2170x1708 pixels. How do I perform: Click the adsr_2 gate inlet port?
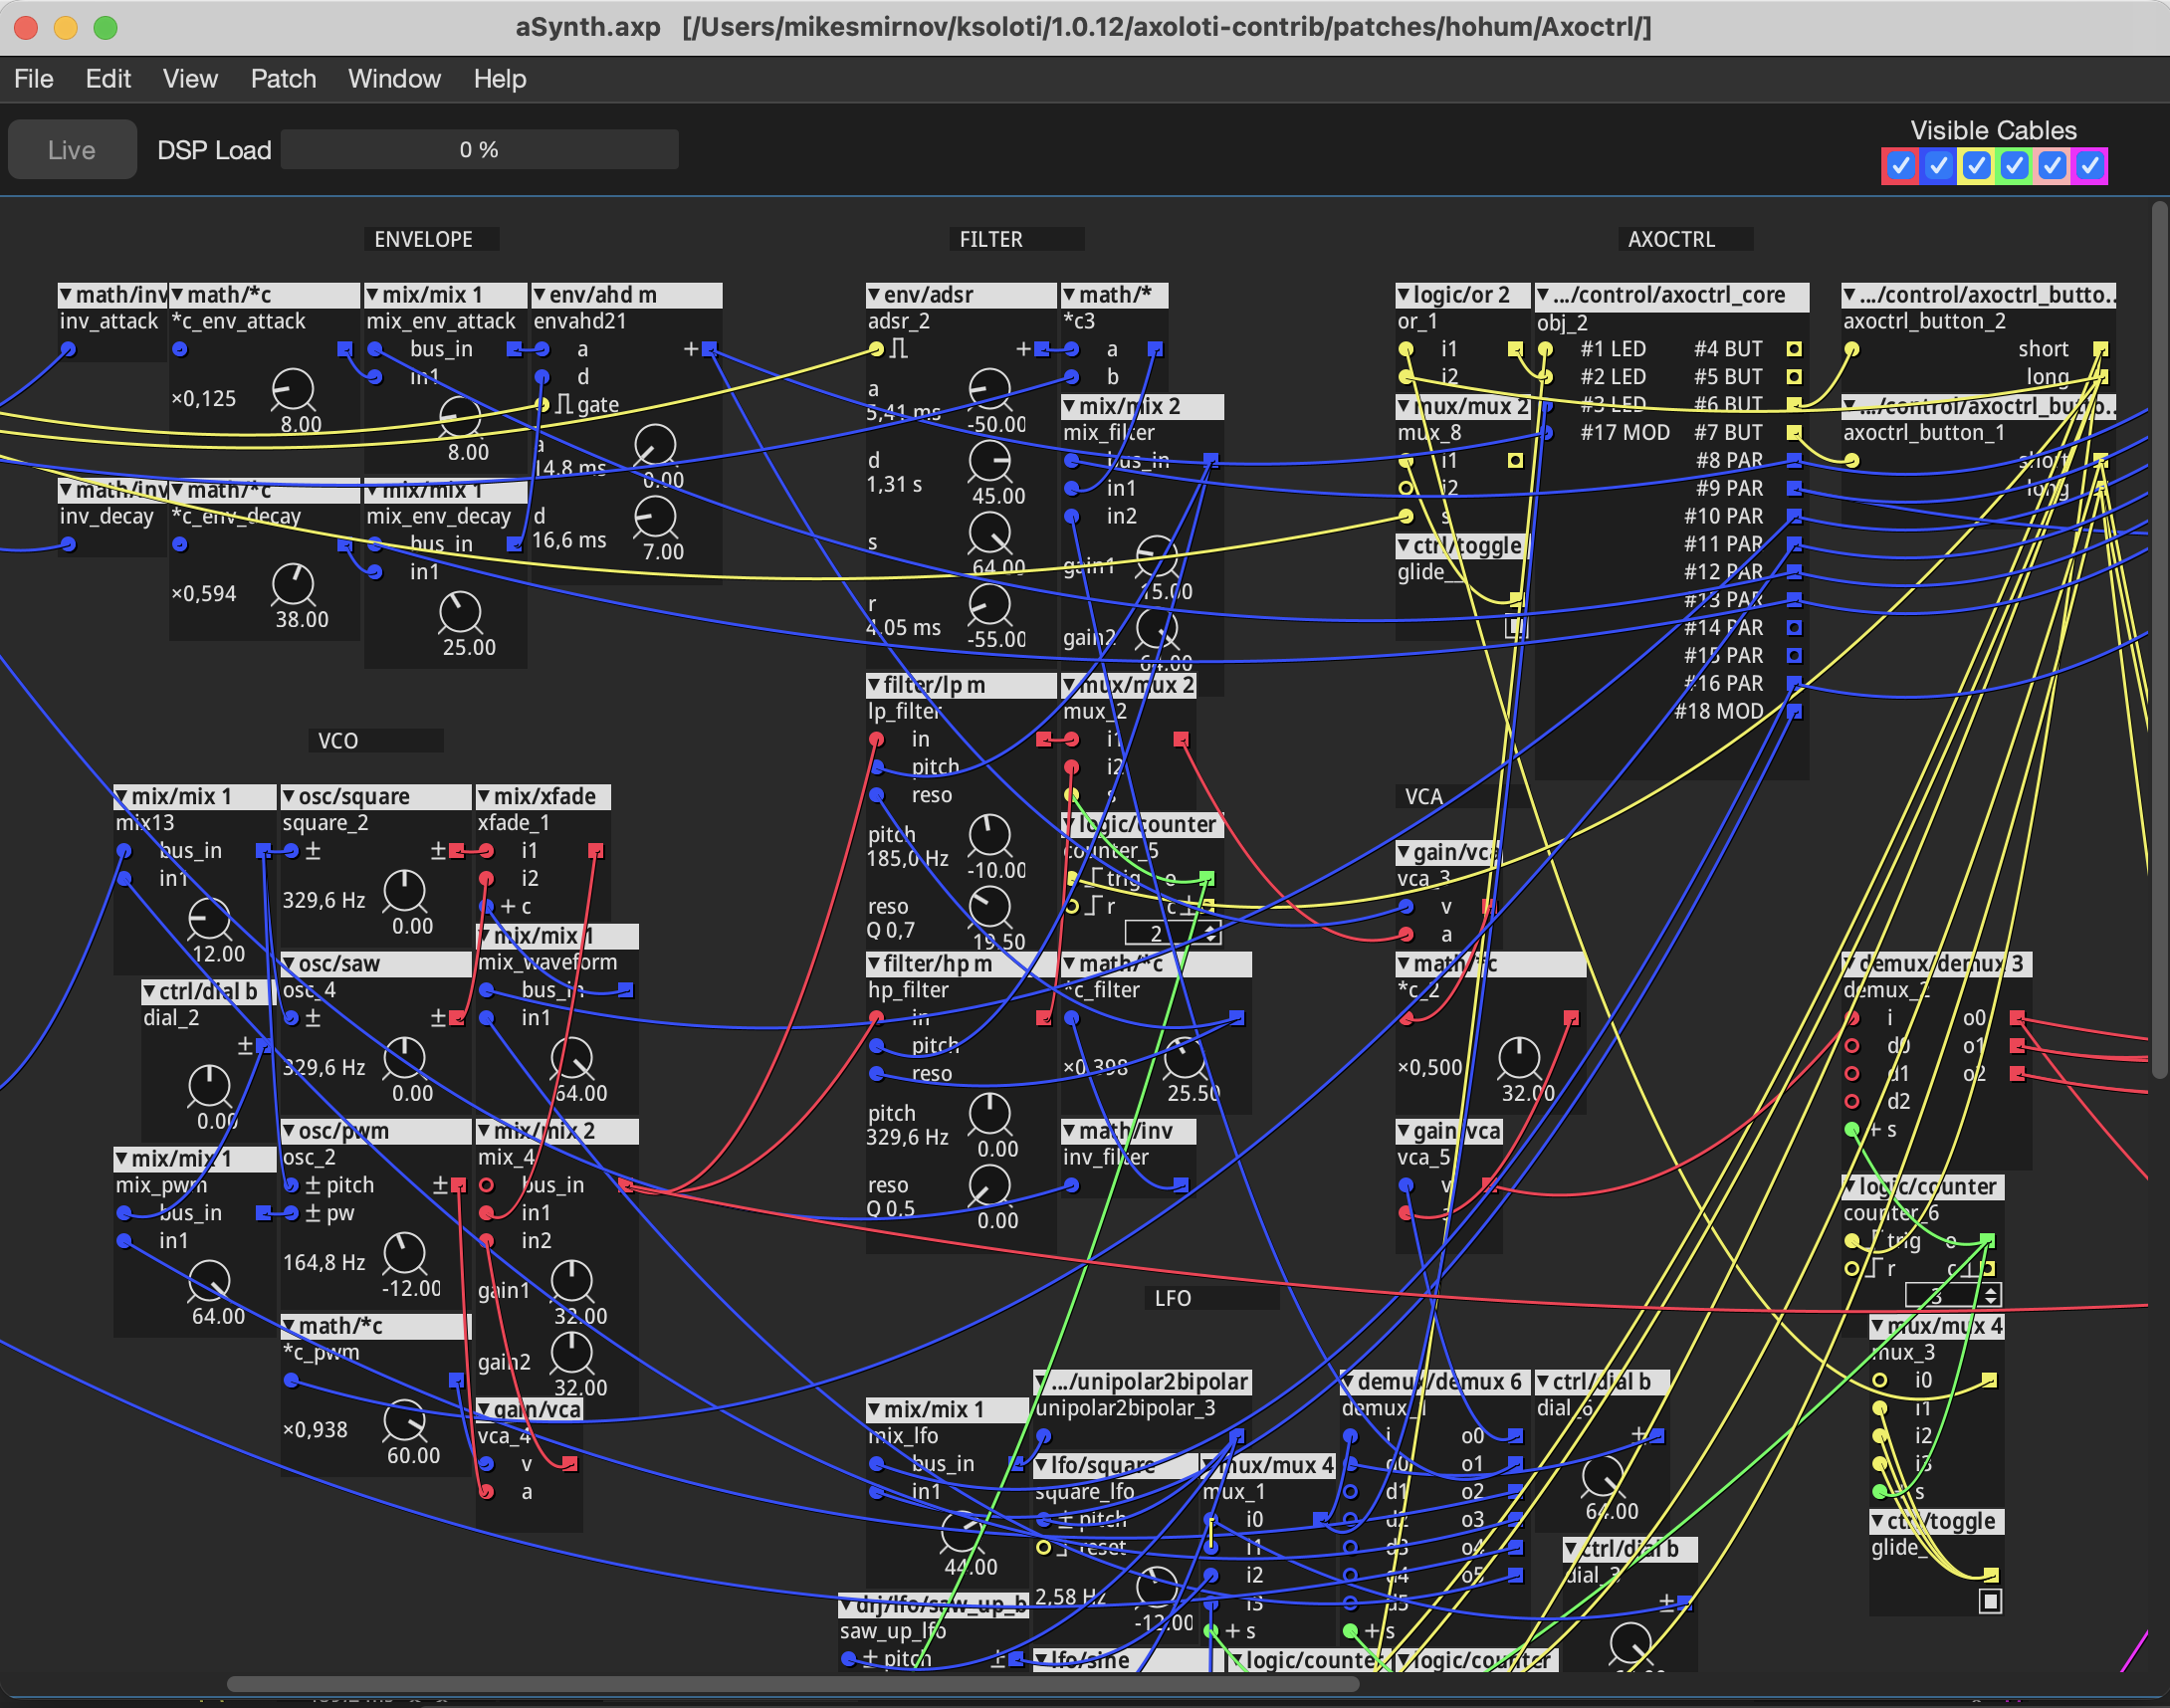click(876, 349)
